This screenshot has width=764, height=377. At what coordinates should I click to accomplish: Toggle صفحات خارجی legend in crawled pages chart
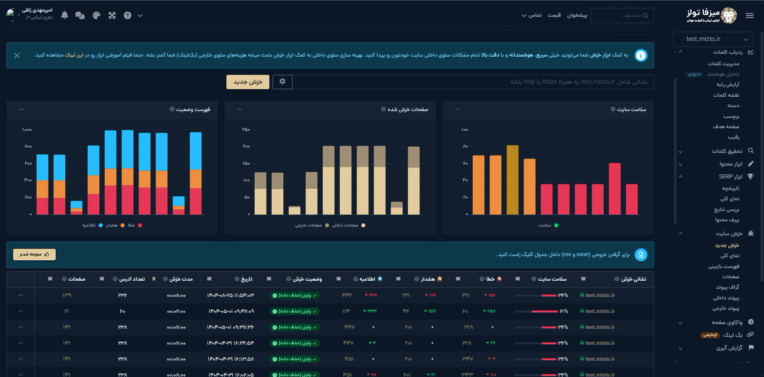[x=312, y=226]
